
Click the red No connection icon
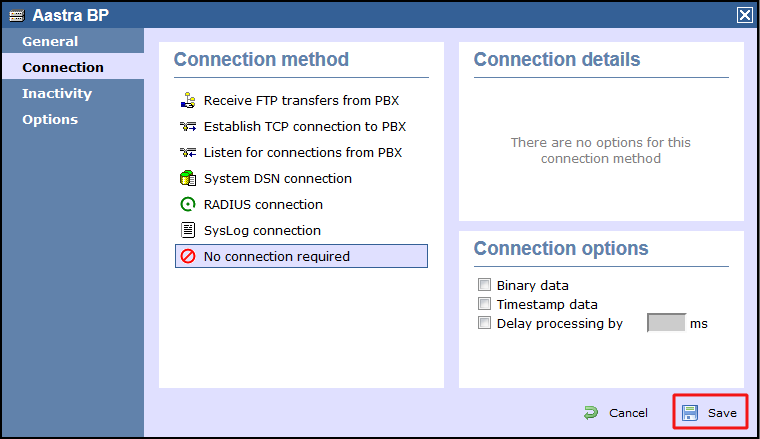pos(187,257)
